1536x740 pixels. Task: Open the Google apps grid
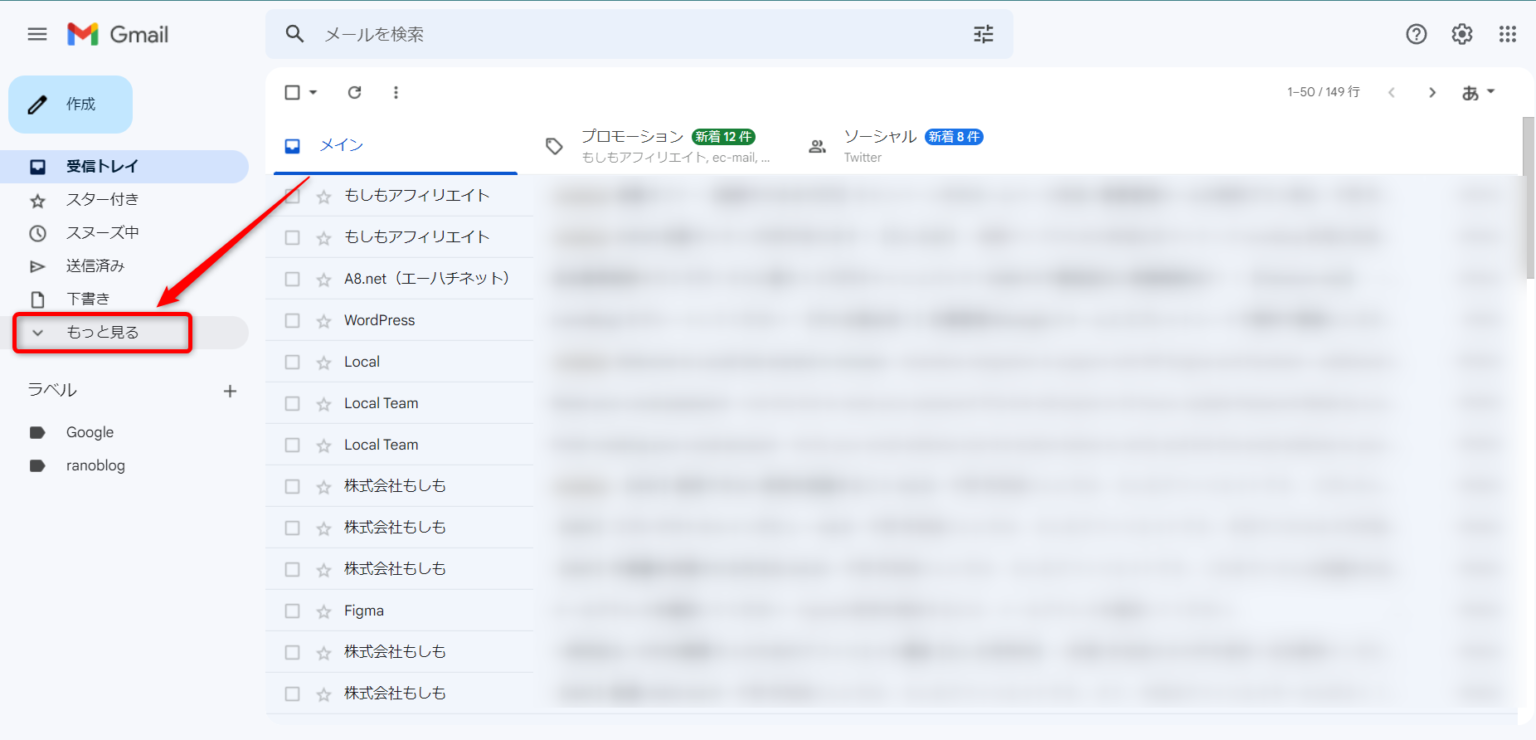tap(1507, 33)
